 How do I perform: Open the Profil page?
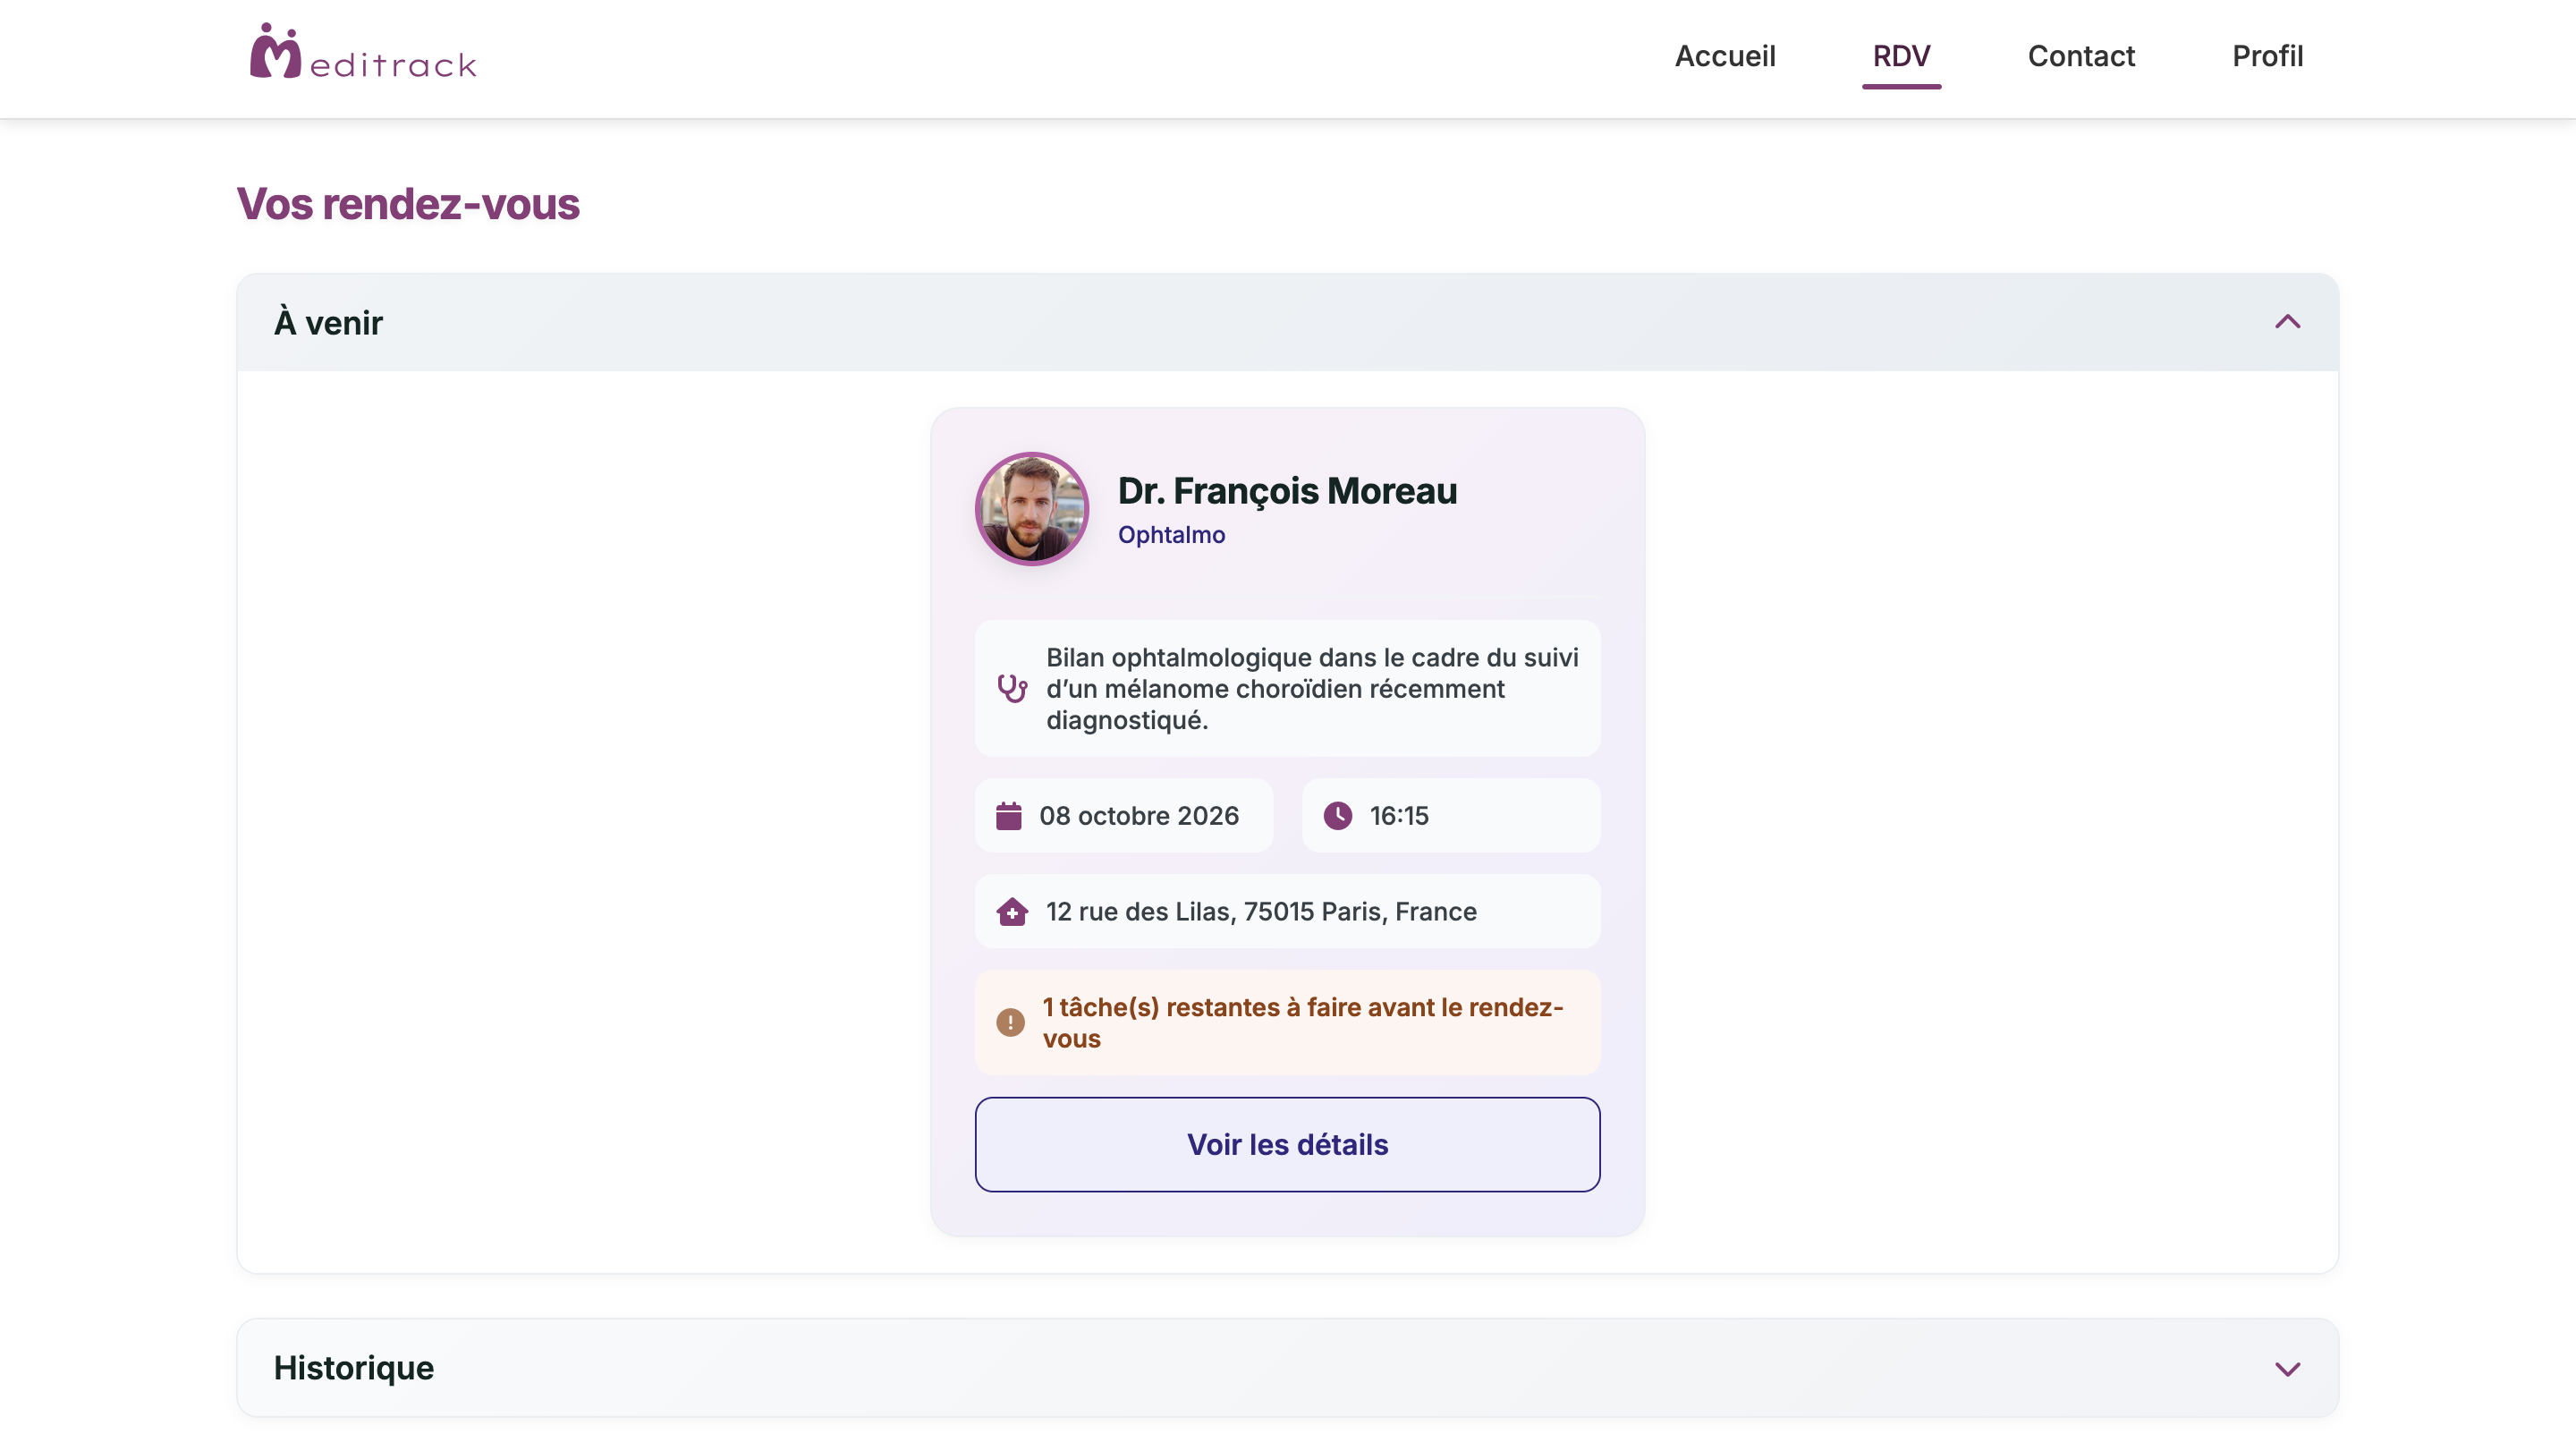(2267, 56)
